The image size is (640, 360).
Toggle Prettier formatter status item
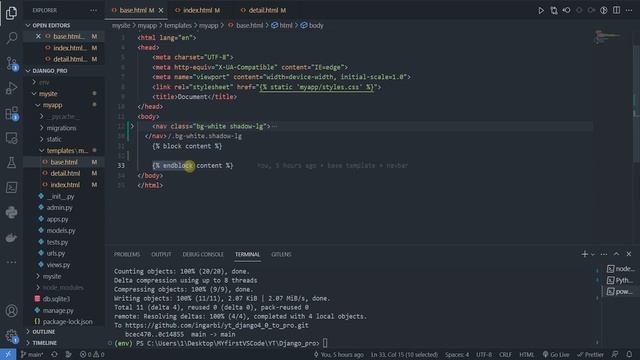(590, 354)
